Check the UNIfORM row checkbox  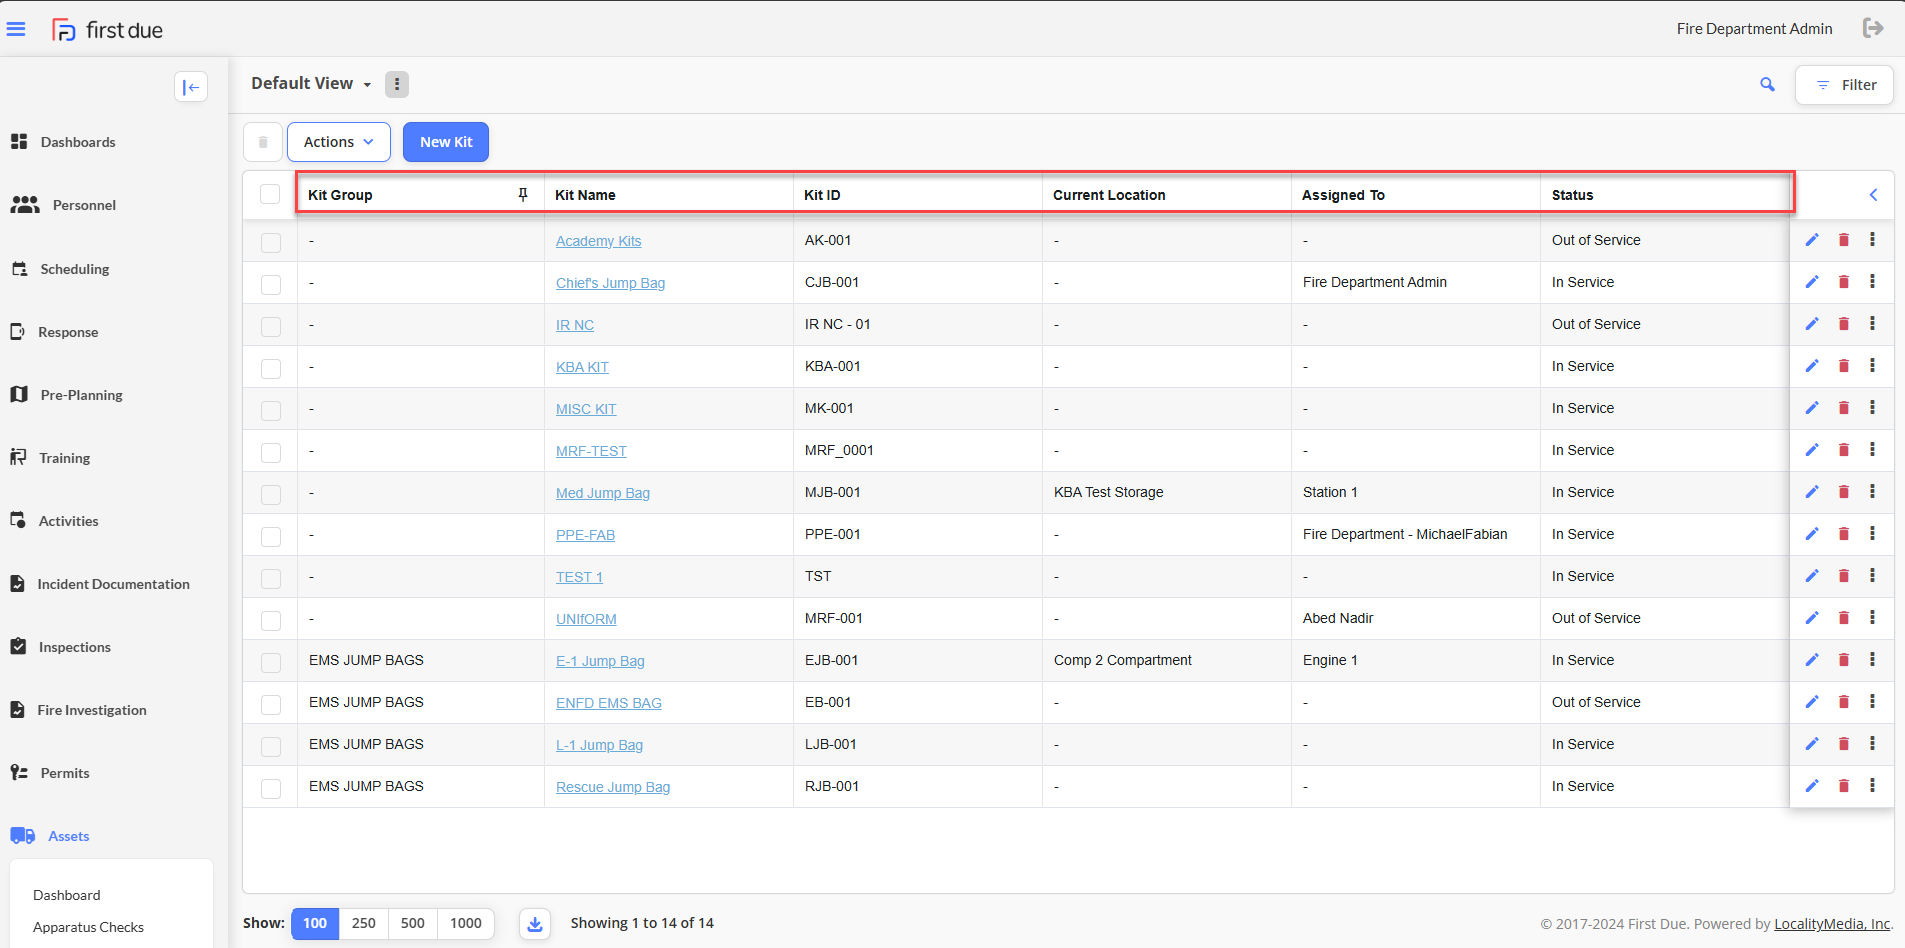271,621
